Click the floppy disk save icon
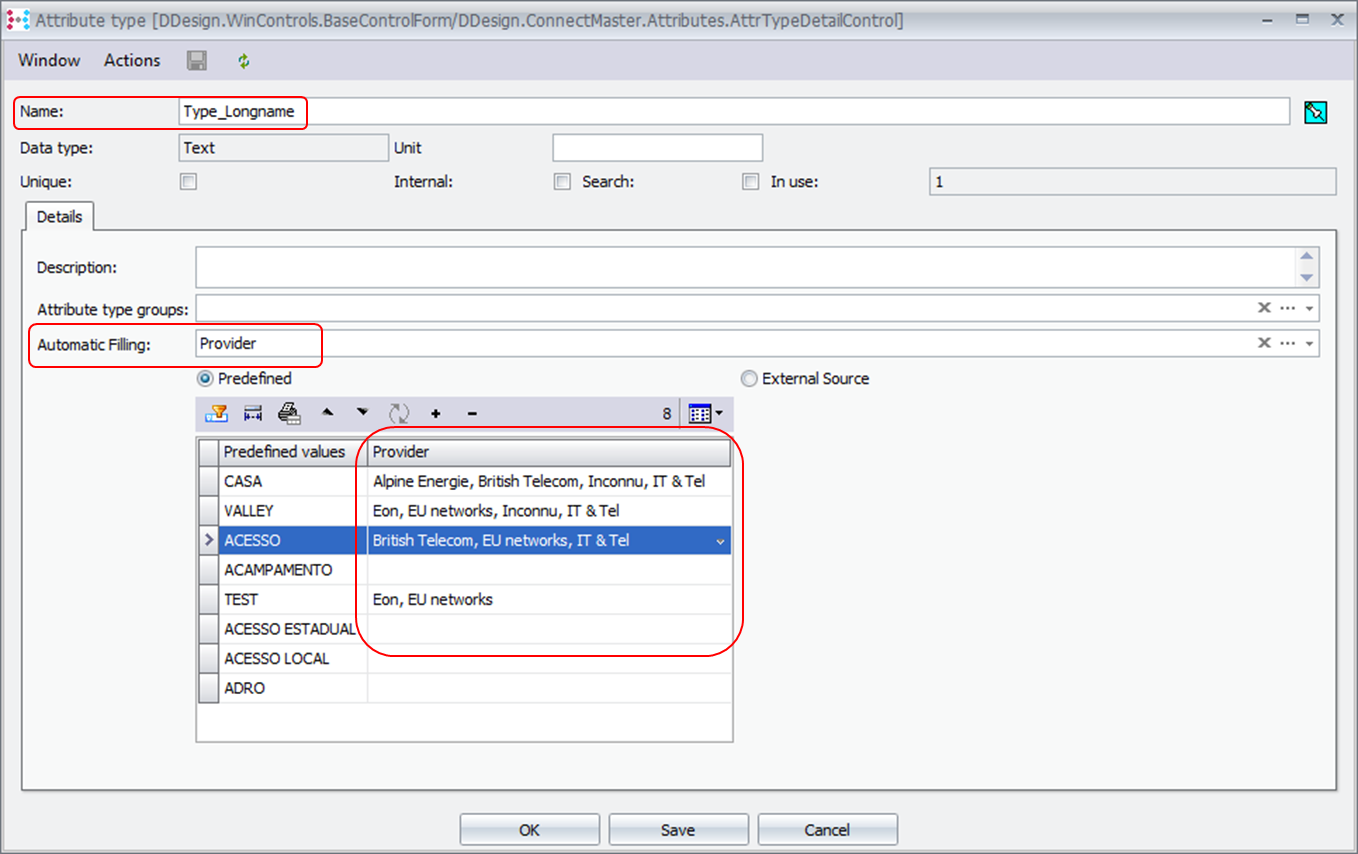 pyautogui.click(x=197, y=61)
